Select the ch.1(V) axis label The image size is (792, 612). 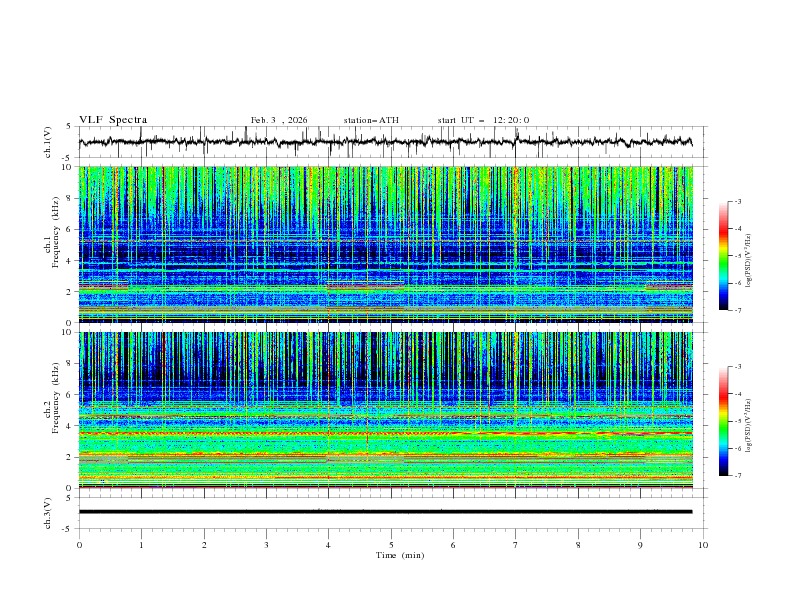point(47,143)
